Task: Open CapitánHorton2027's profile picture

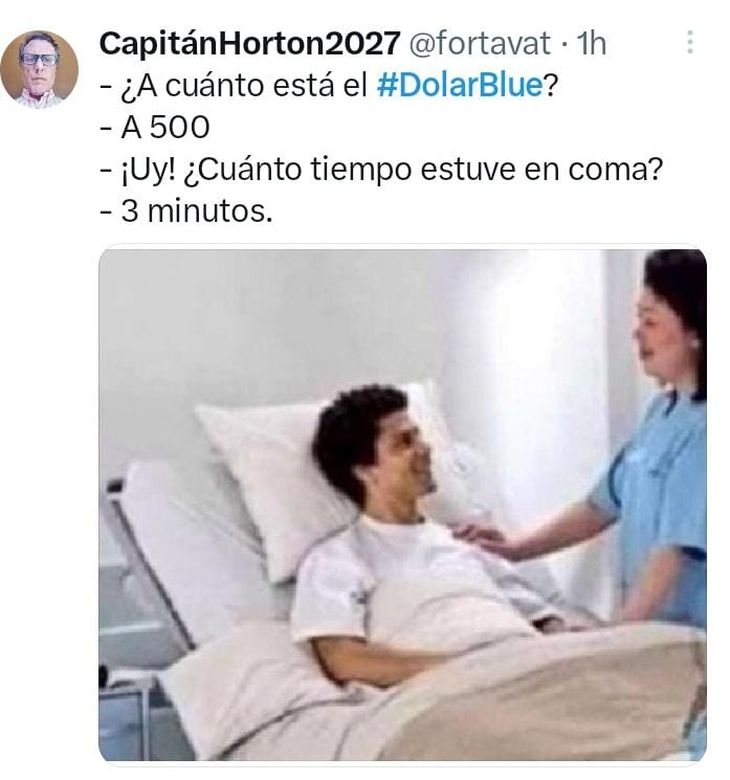Action: point(39,69)
